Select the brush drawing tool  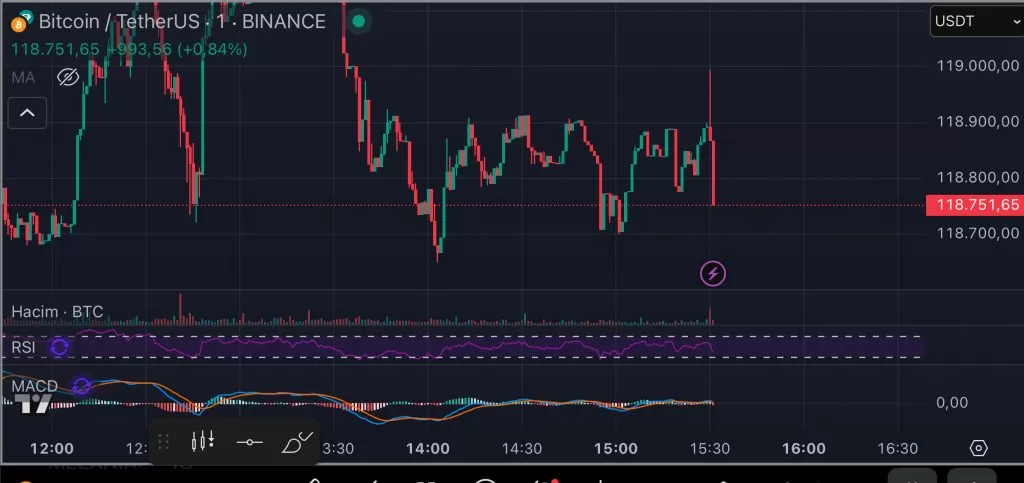tap(297, 441)
